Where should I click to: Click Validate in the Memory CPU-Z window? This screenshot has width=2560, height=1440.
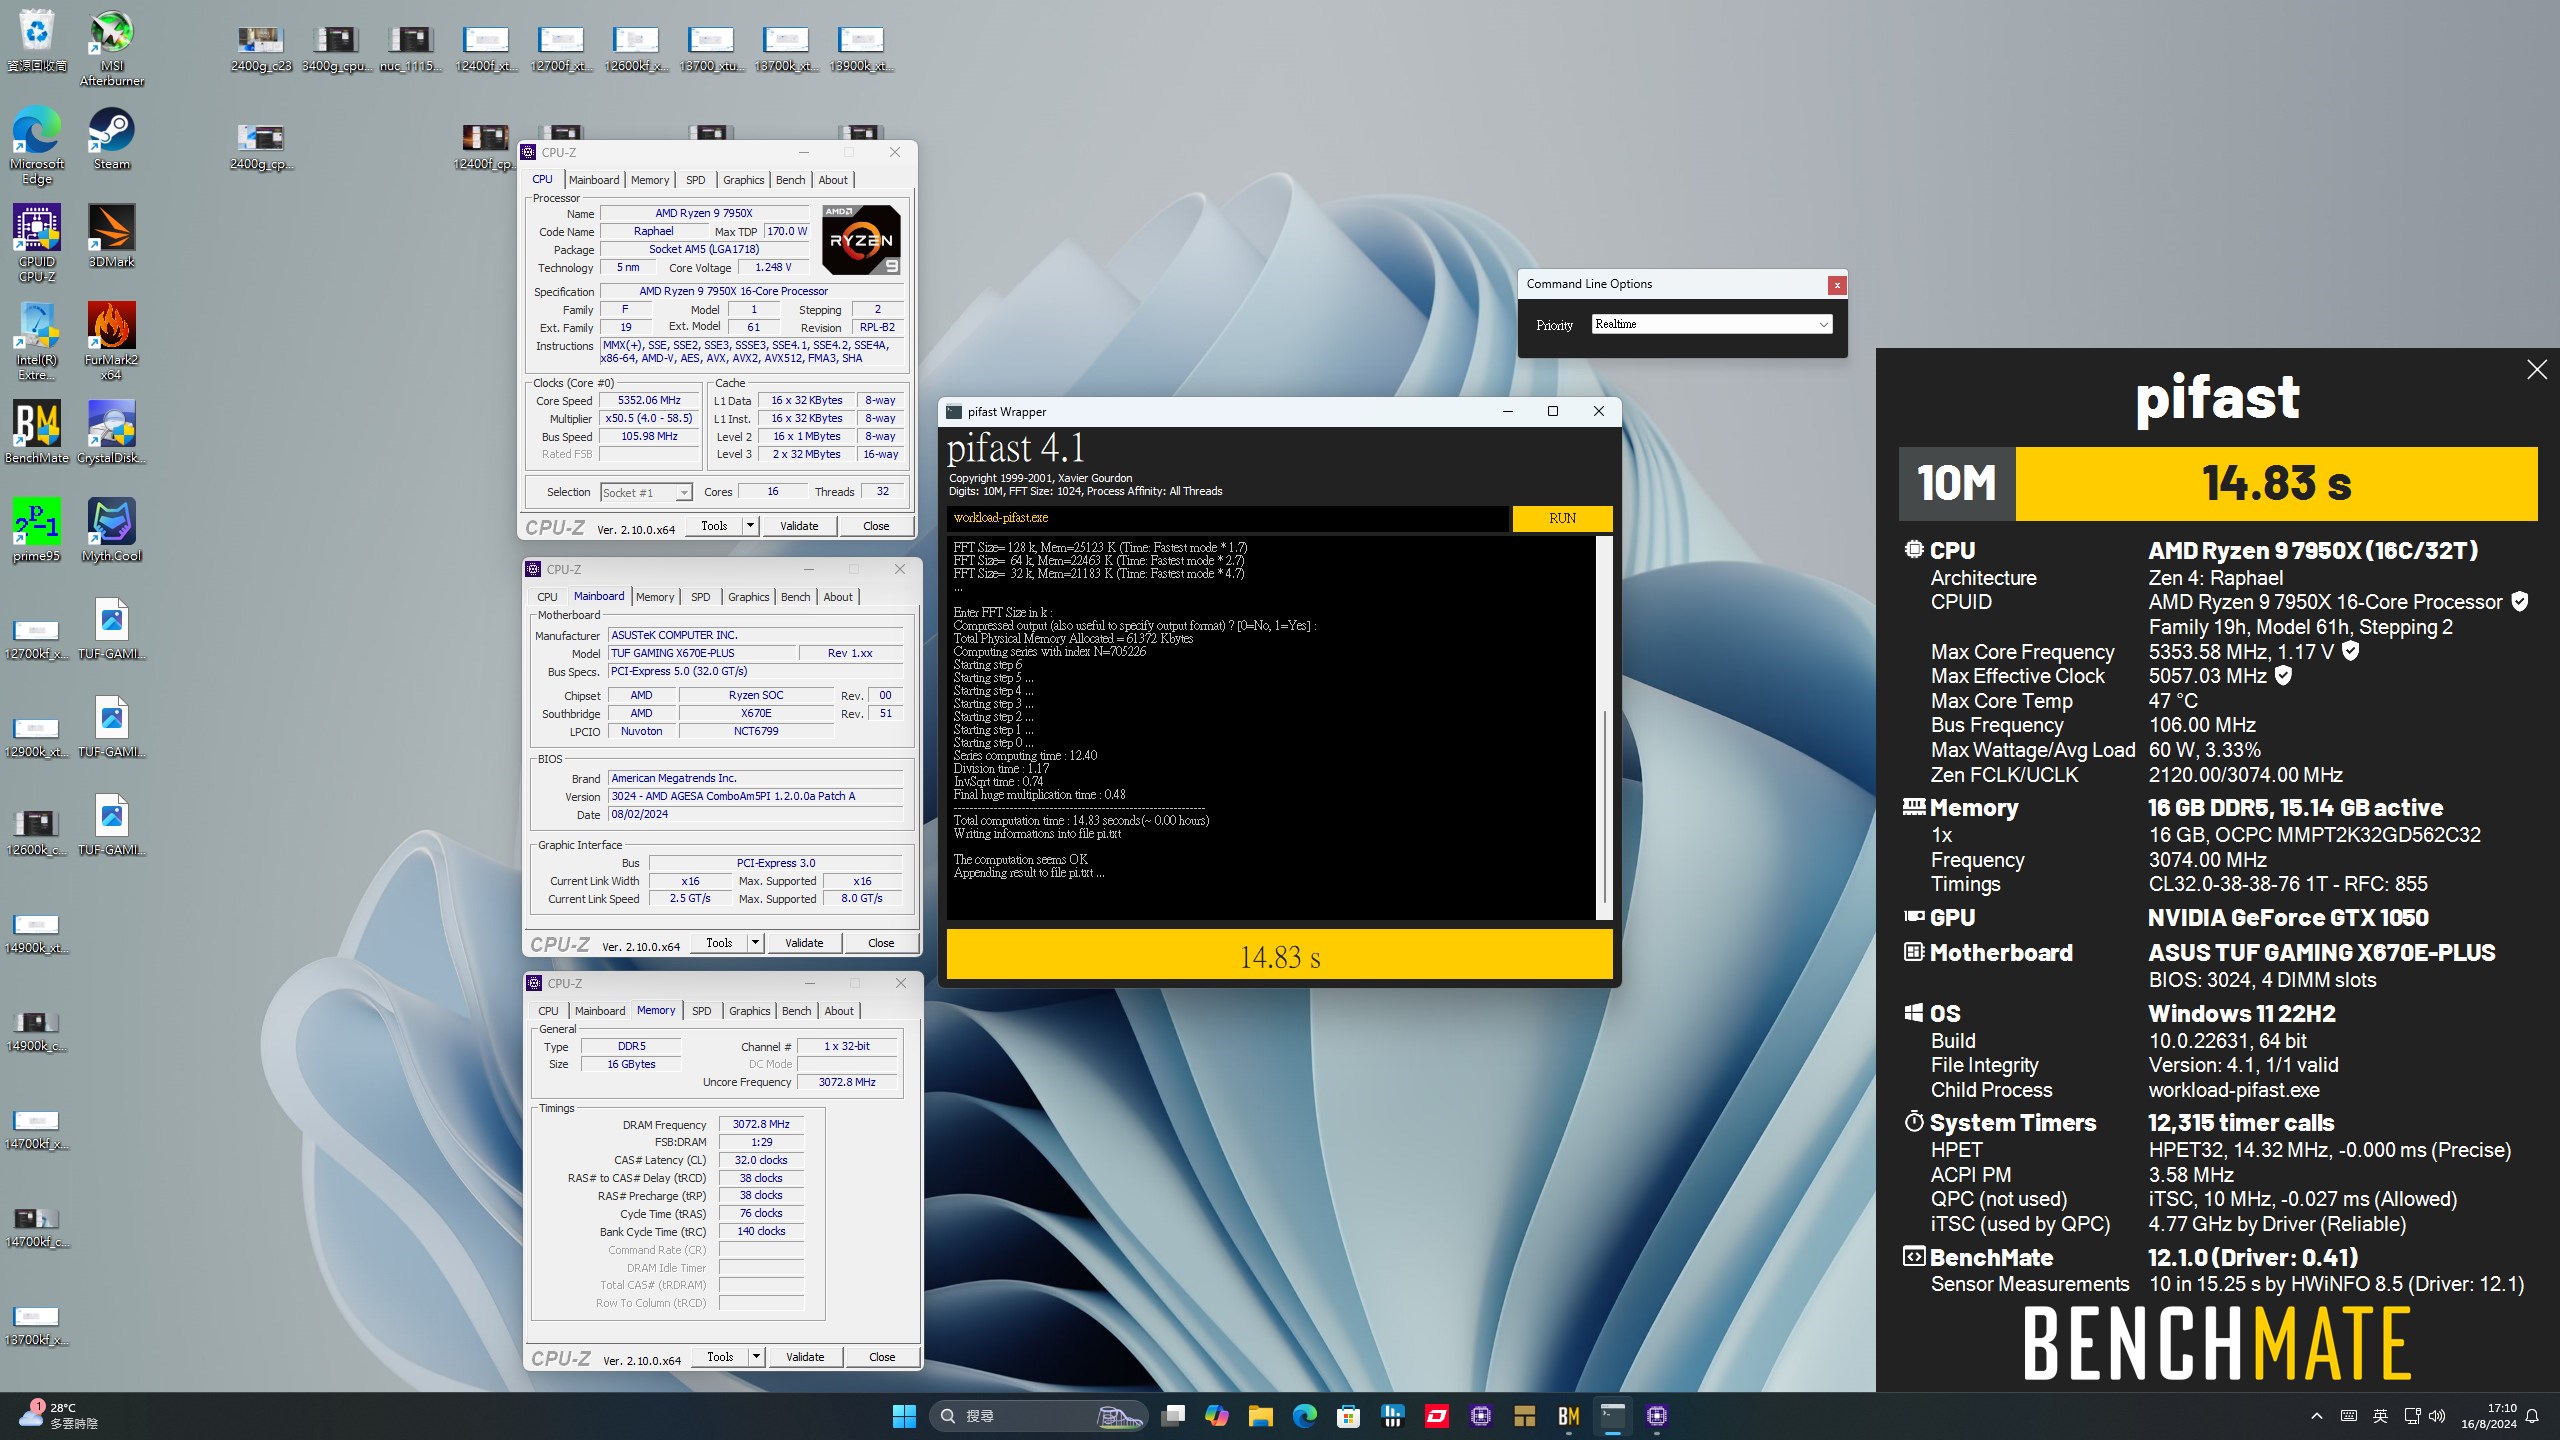click(805, 1357)
